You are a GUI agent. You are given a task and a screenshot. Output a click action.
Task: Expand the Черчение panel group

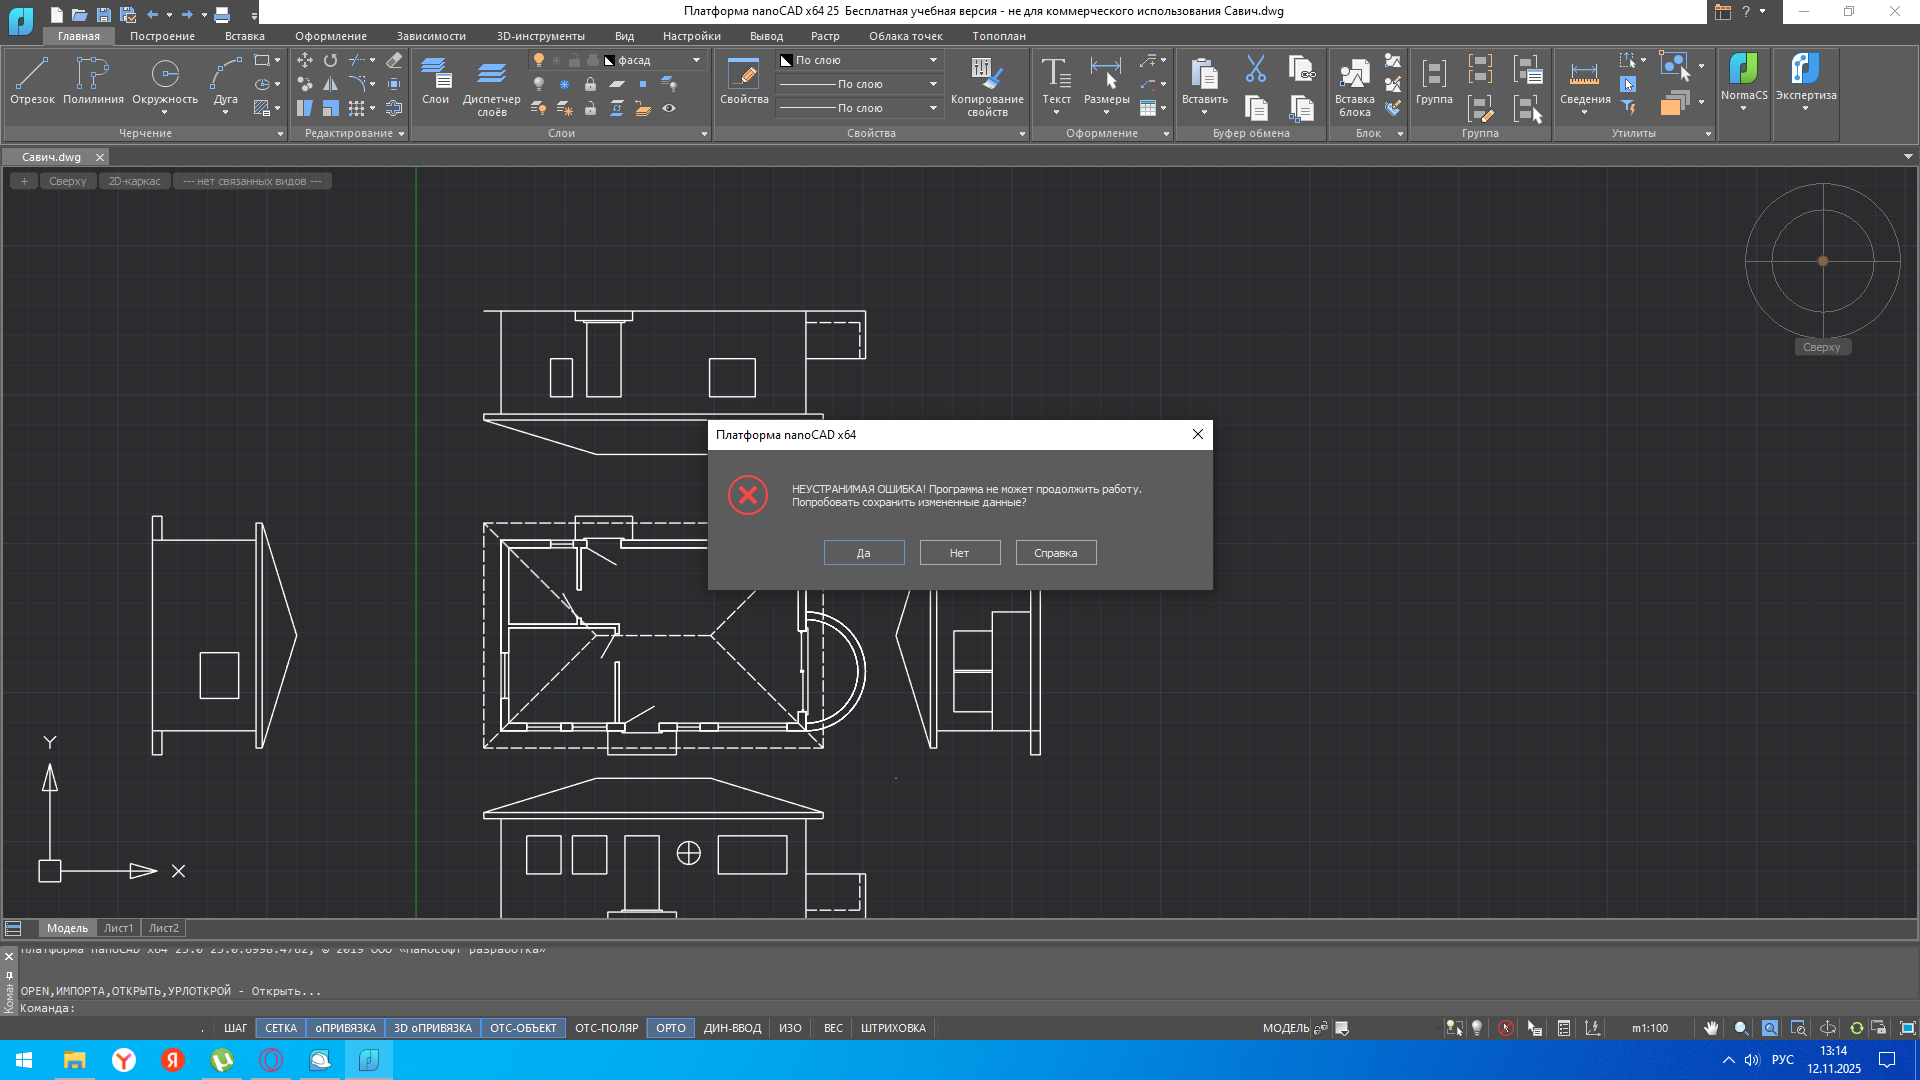[x=280, y=134]
